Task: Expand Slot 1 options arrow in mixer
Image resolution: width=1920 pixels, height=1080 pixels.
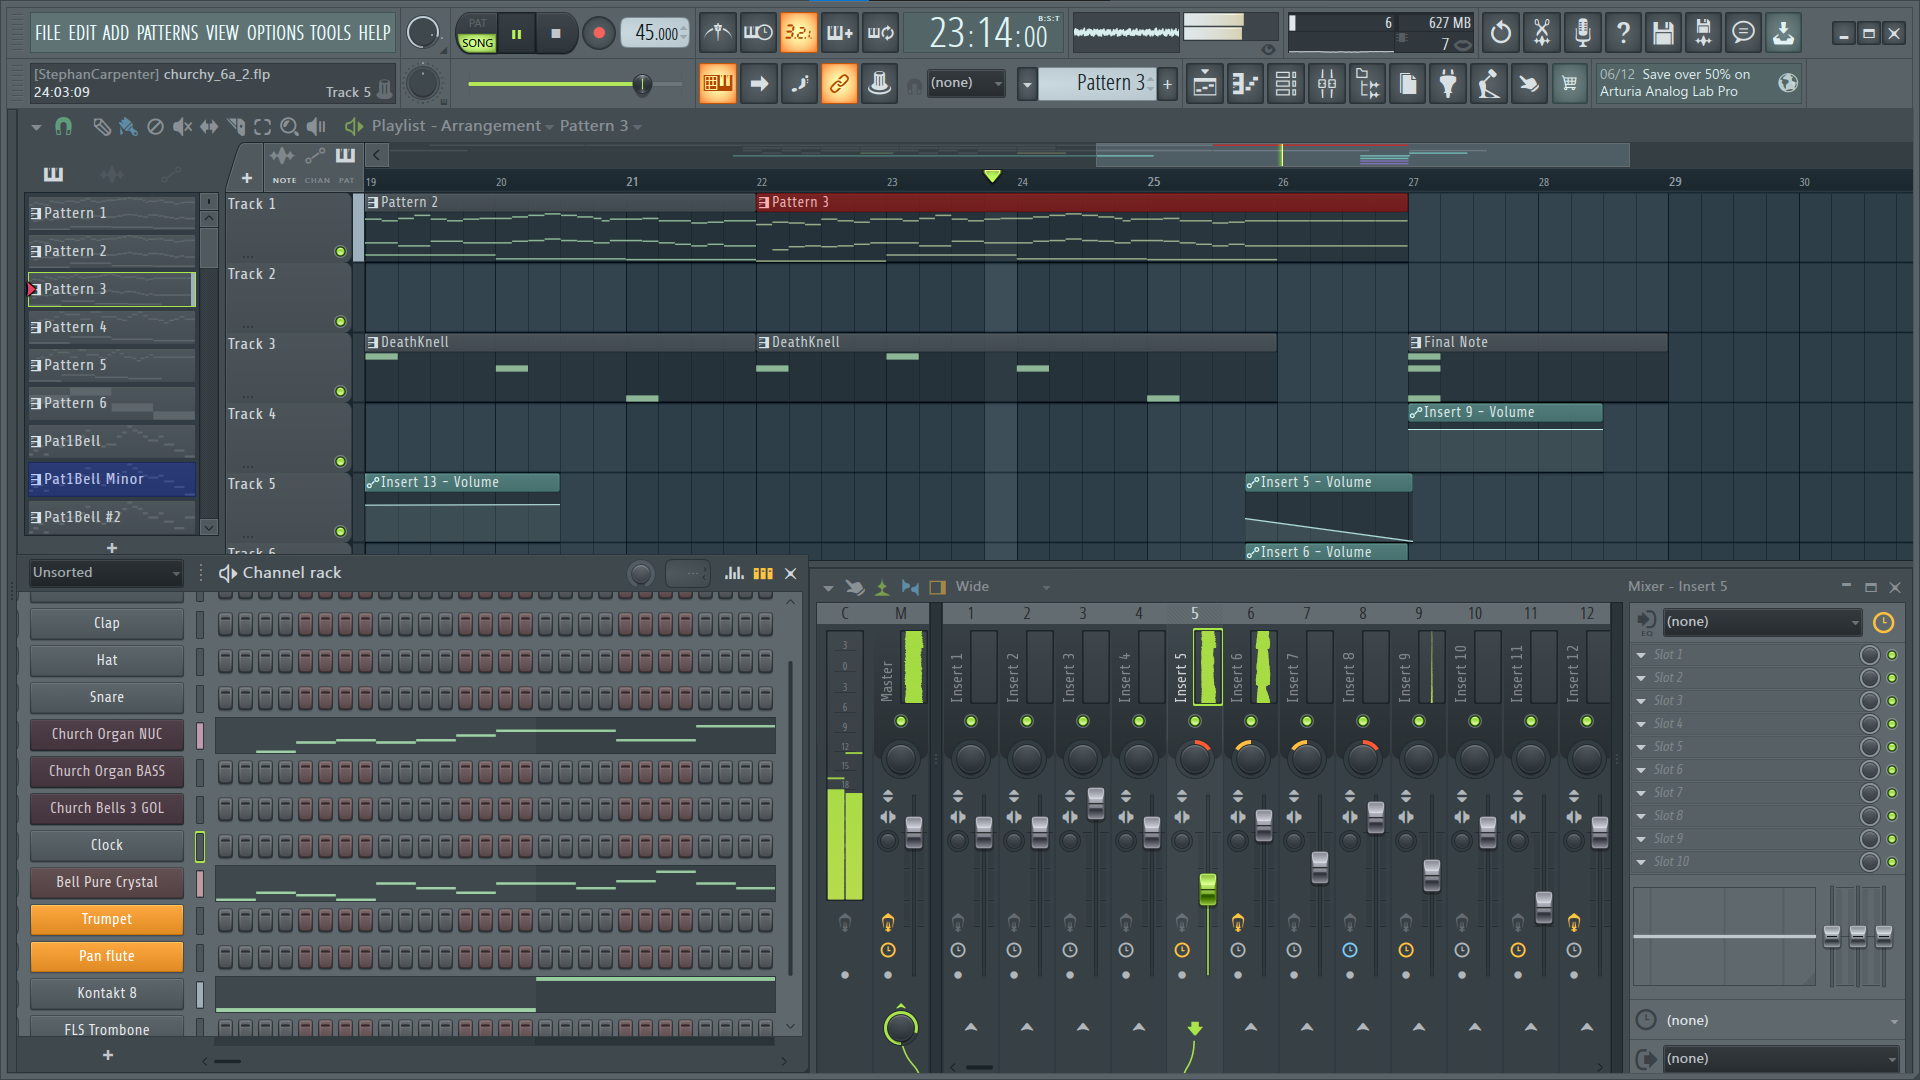Action: (x=1641, y=655)
